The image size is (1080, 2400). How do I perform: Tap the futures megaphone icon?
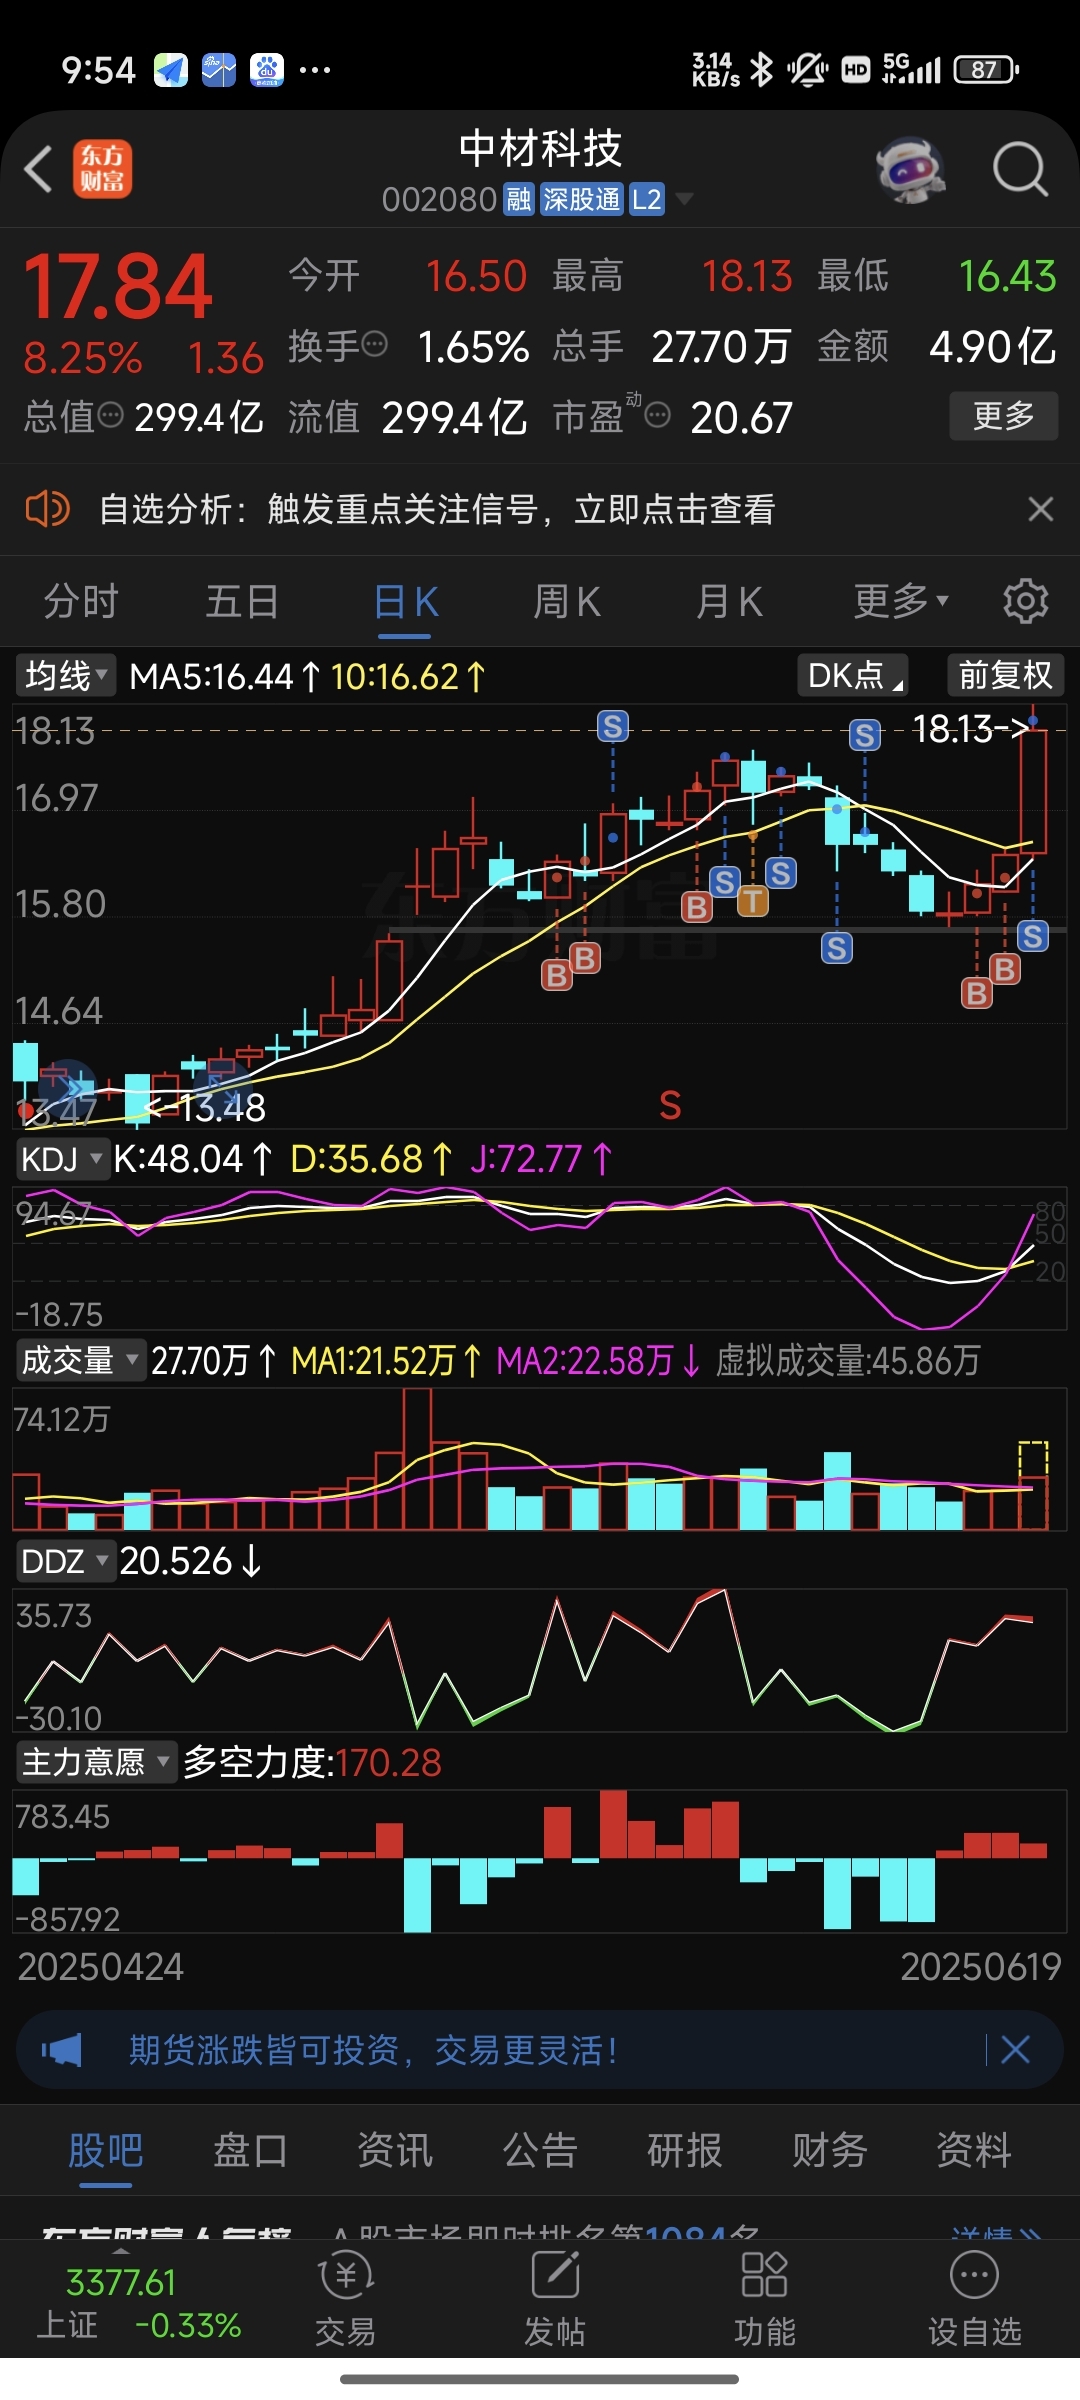pos(62,2050)
